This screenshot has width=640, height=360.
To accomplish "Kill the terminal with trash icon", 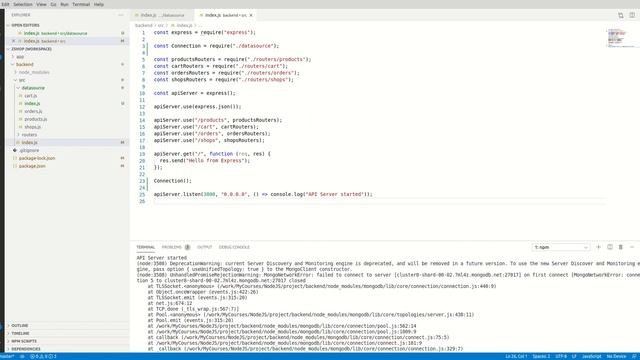I will 620,247.
